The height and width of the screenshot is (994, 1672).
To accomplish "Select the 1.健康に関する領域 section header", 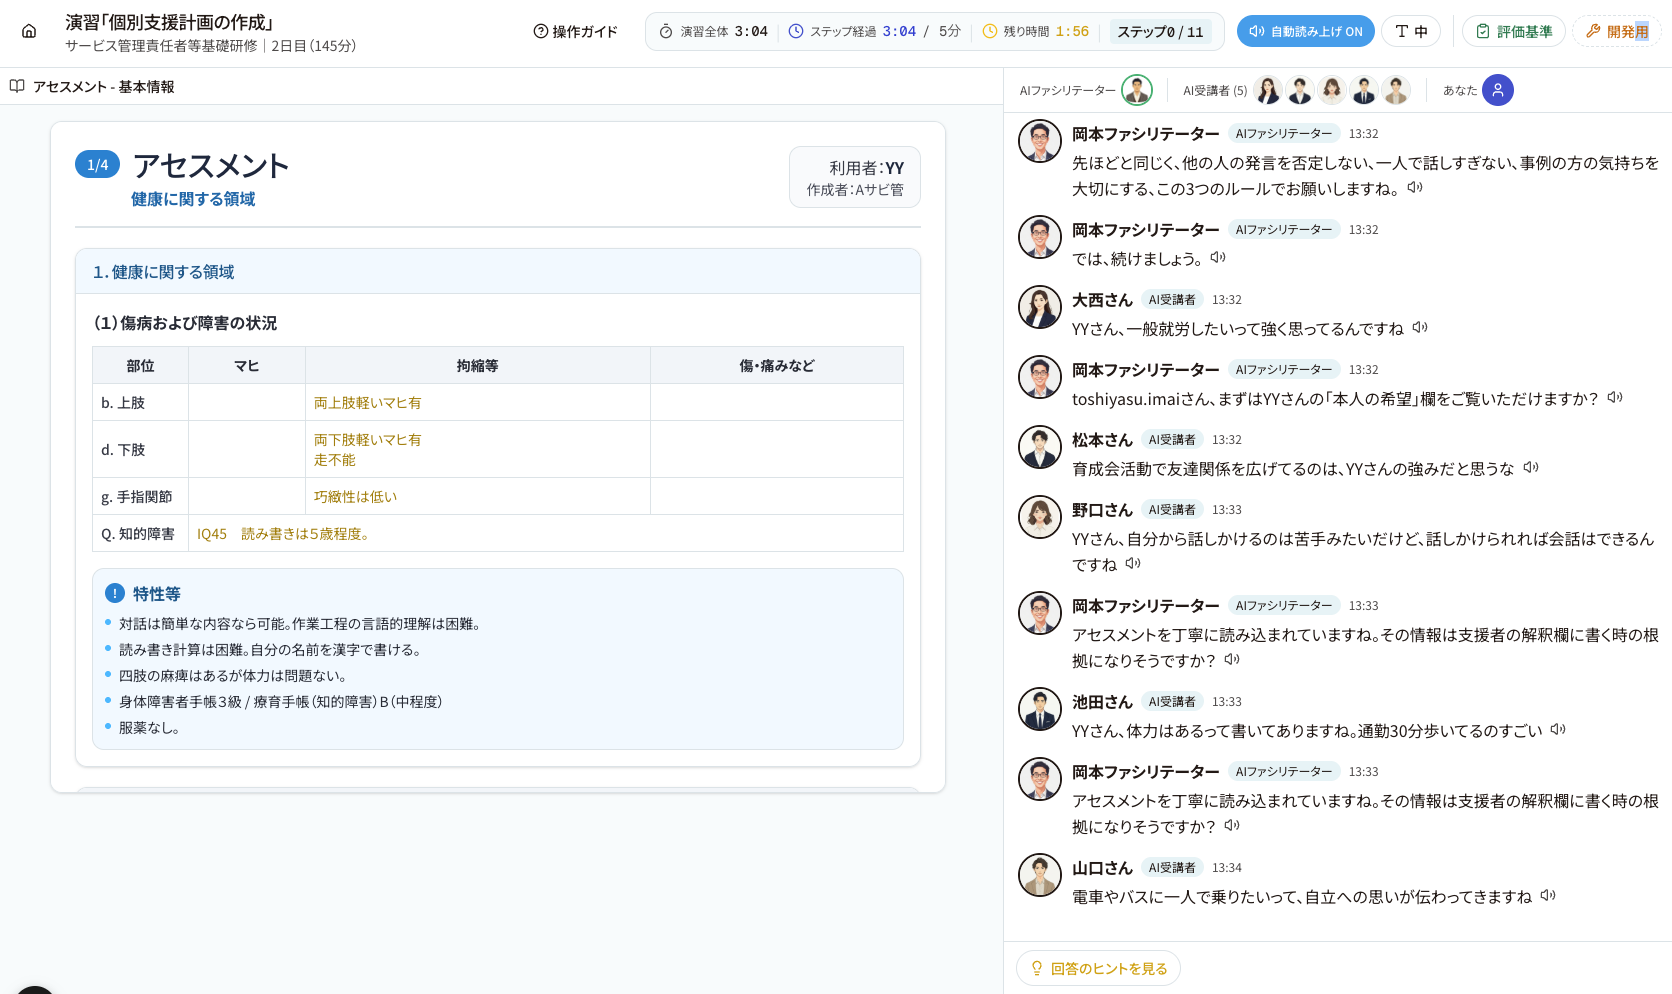I will point(498,272).
